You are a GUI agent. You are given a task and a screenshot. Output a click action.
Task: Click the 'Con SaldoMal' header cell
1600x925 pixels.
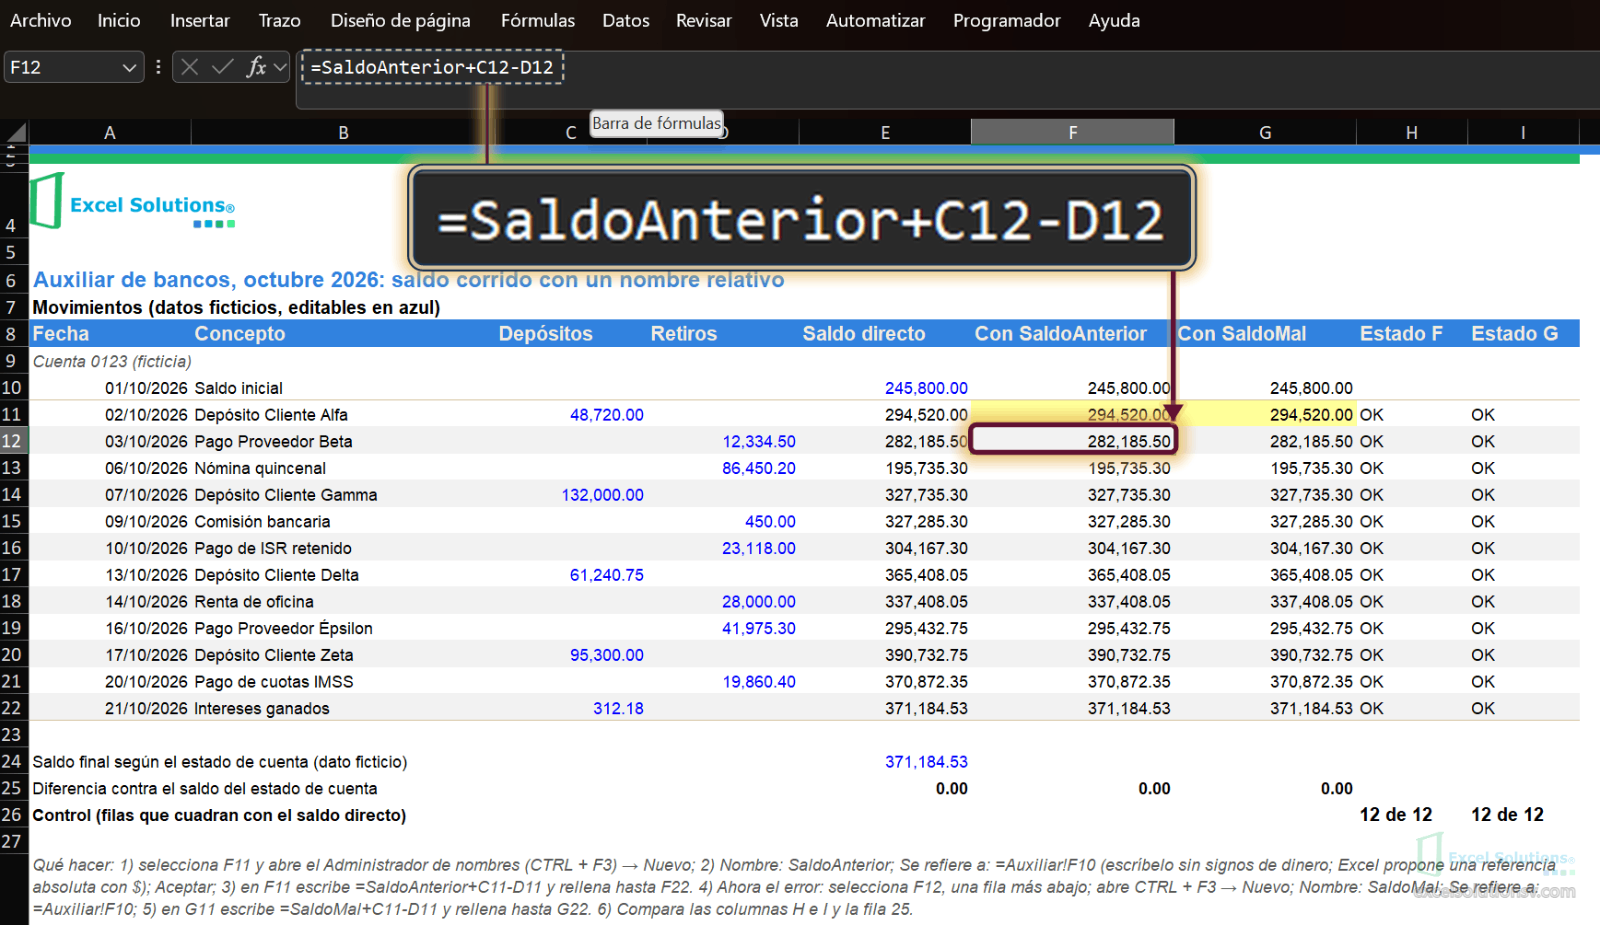tap(1265, 334)
